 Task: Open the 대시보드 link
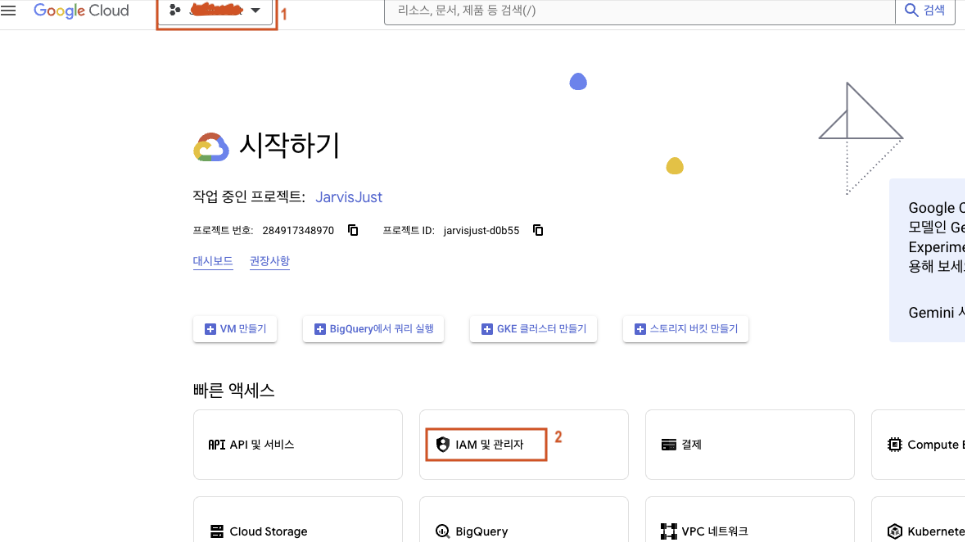point(213,261)
